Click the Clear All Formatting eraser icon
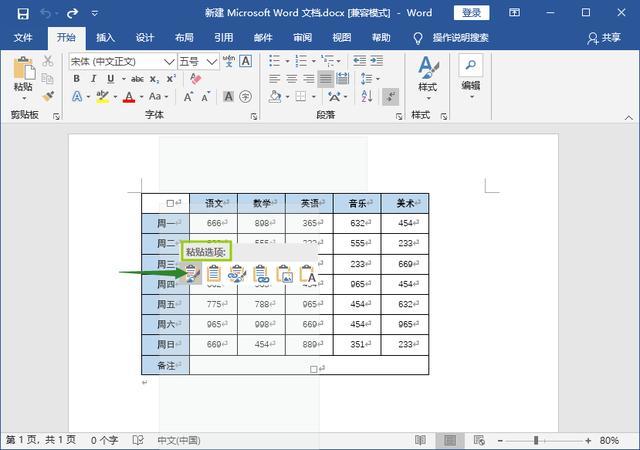The width and height of the screenshot is (640, 450). (x=196, y=78)
